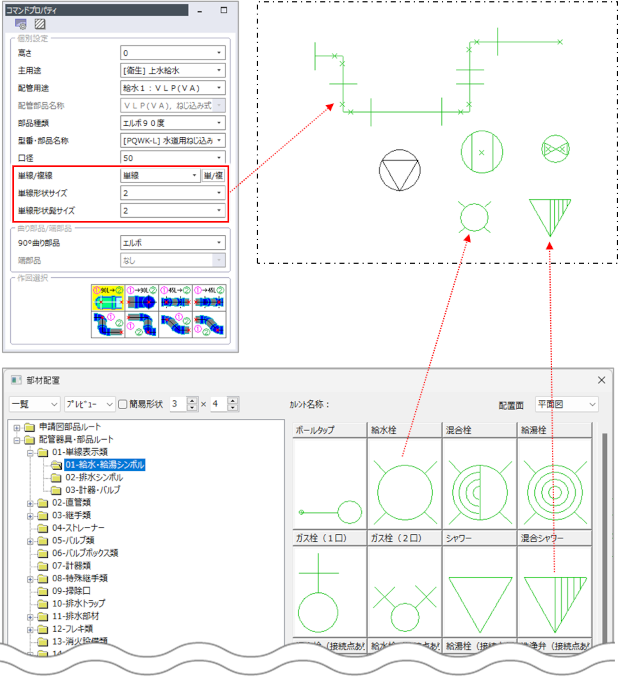The image size is (618, 687).
Task: Toggle the 簡易形状 checkbox
Action: coord(123,404)
